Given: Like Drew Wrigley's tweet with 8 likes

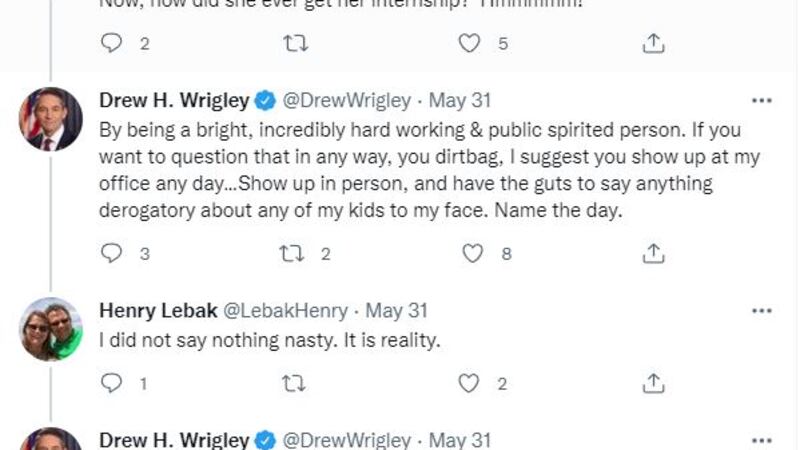Looking at the screenshot, I should coord(472,254).
